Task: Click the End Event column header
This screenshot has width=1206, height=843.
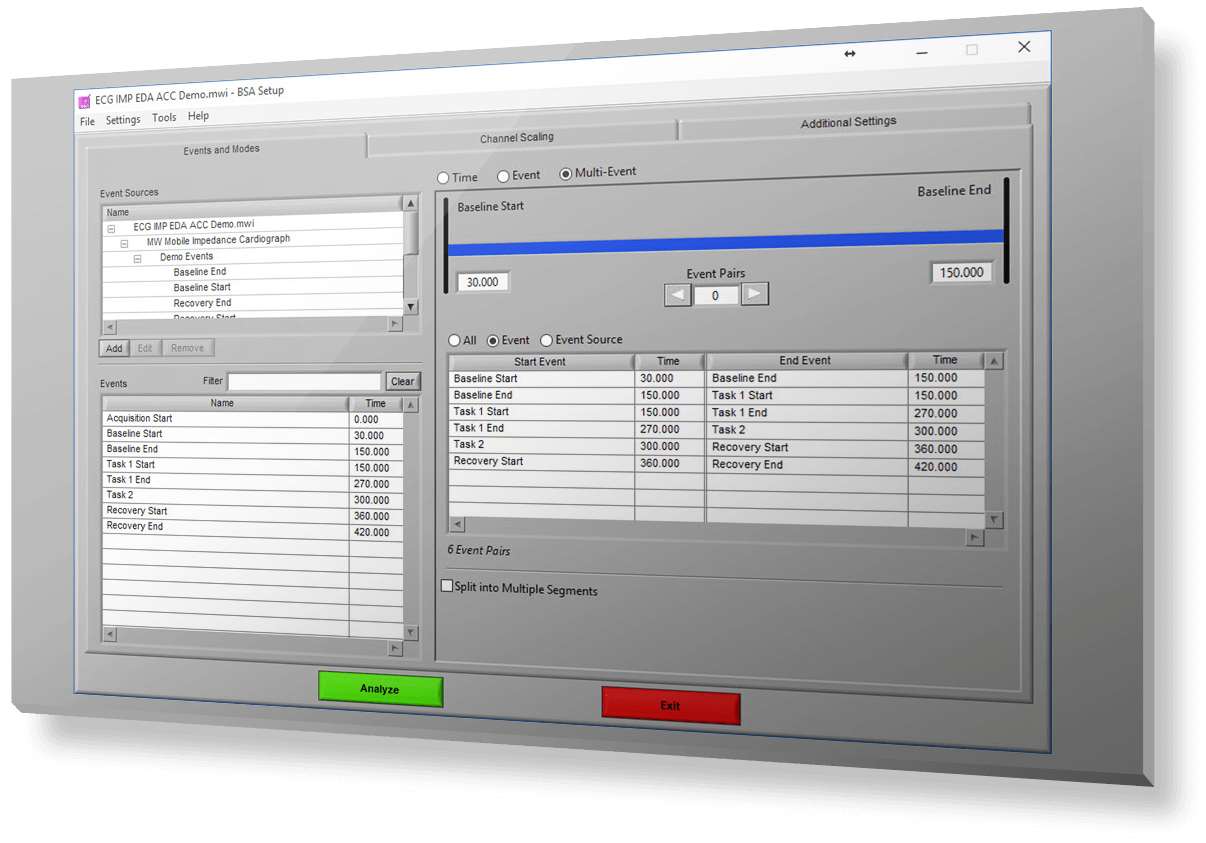Action: tap(805, 360)
